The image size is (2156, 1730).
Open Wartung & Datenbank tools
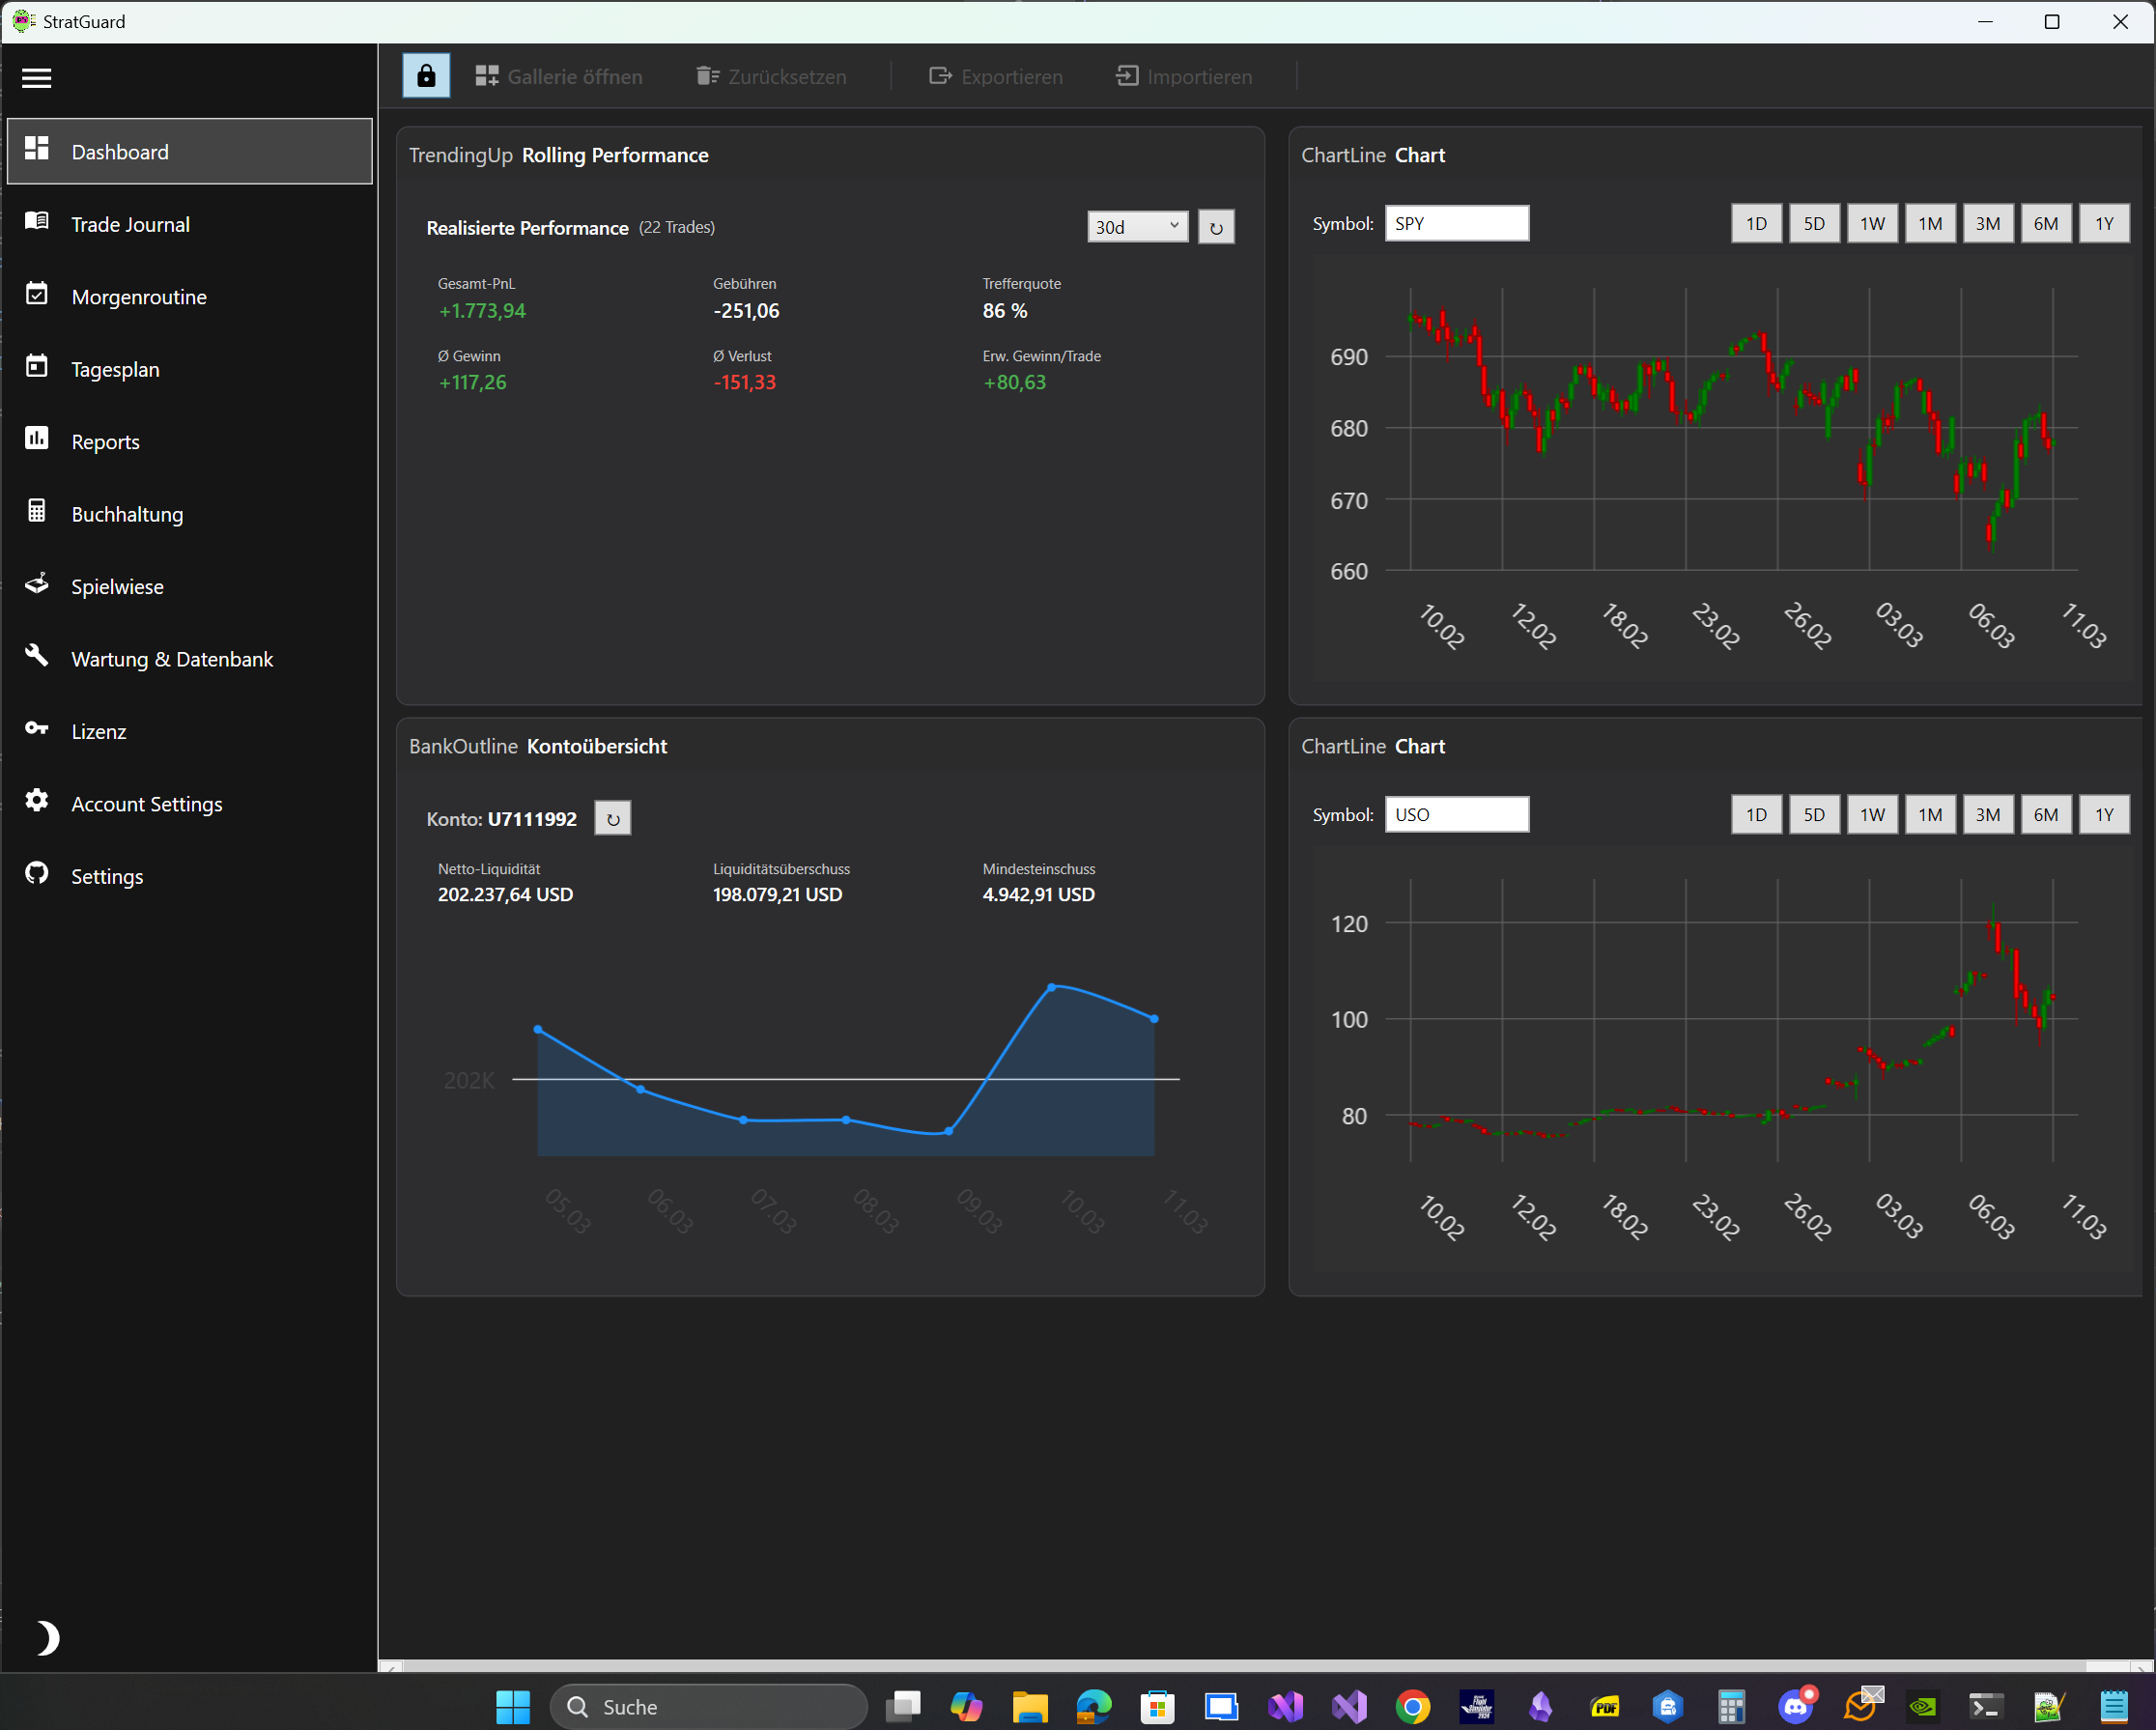click(x=171, y=658)
